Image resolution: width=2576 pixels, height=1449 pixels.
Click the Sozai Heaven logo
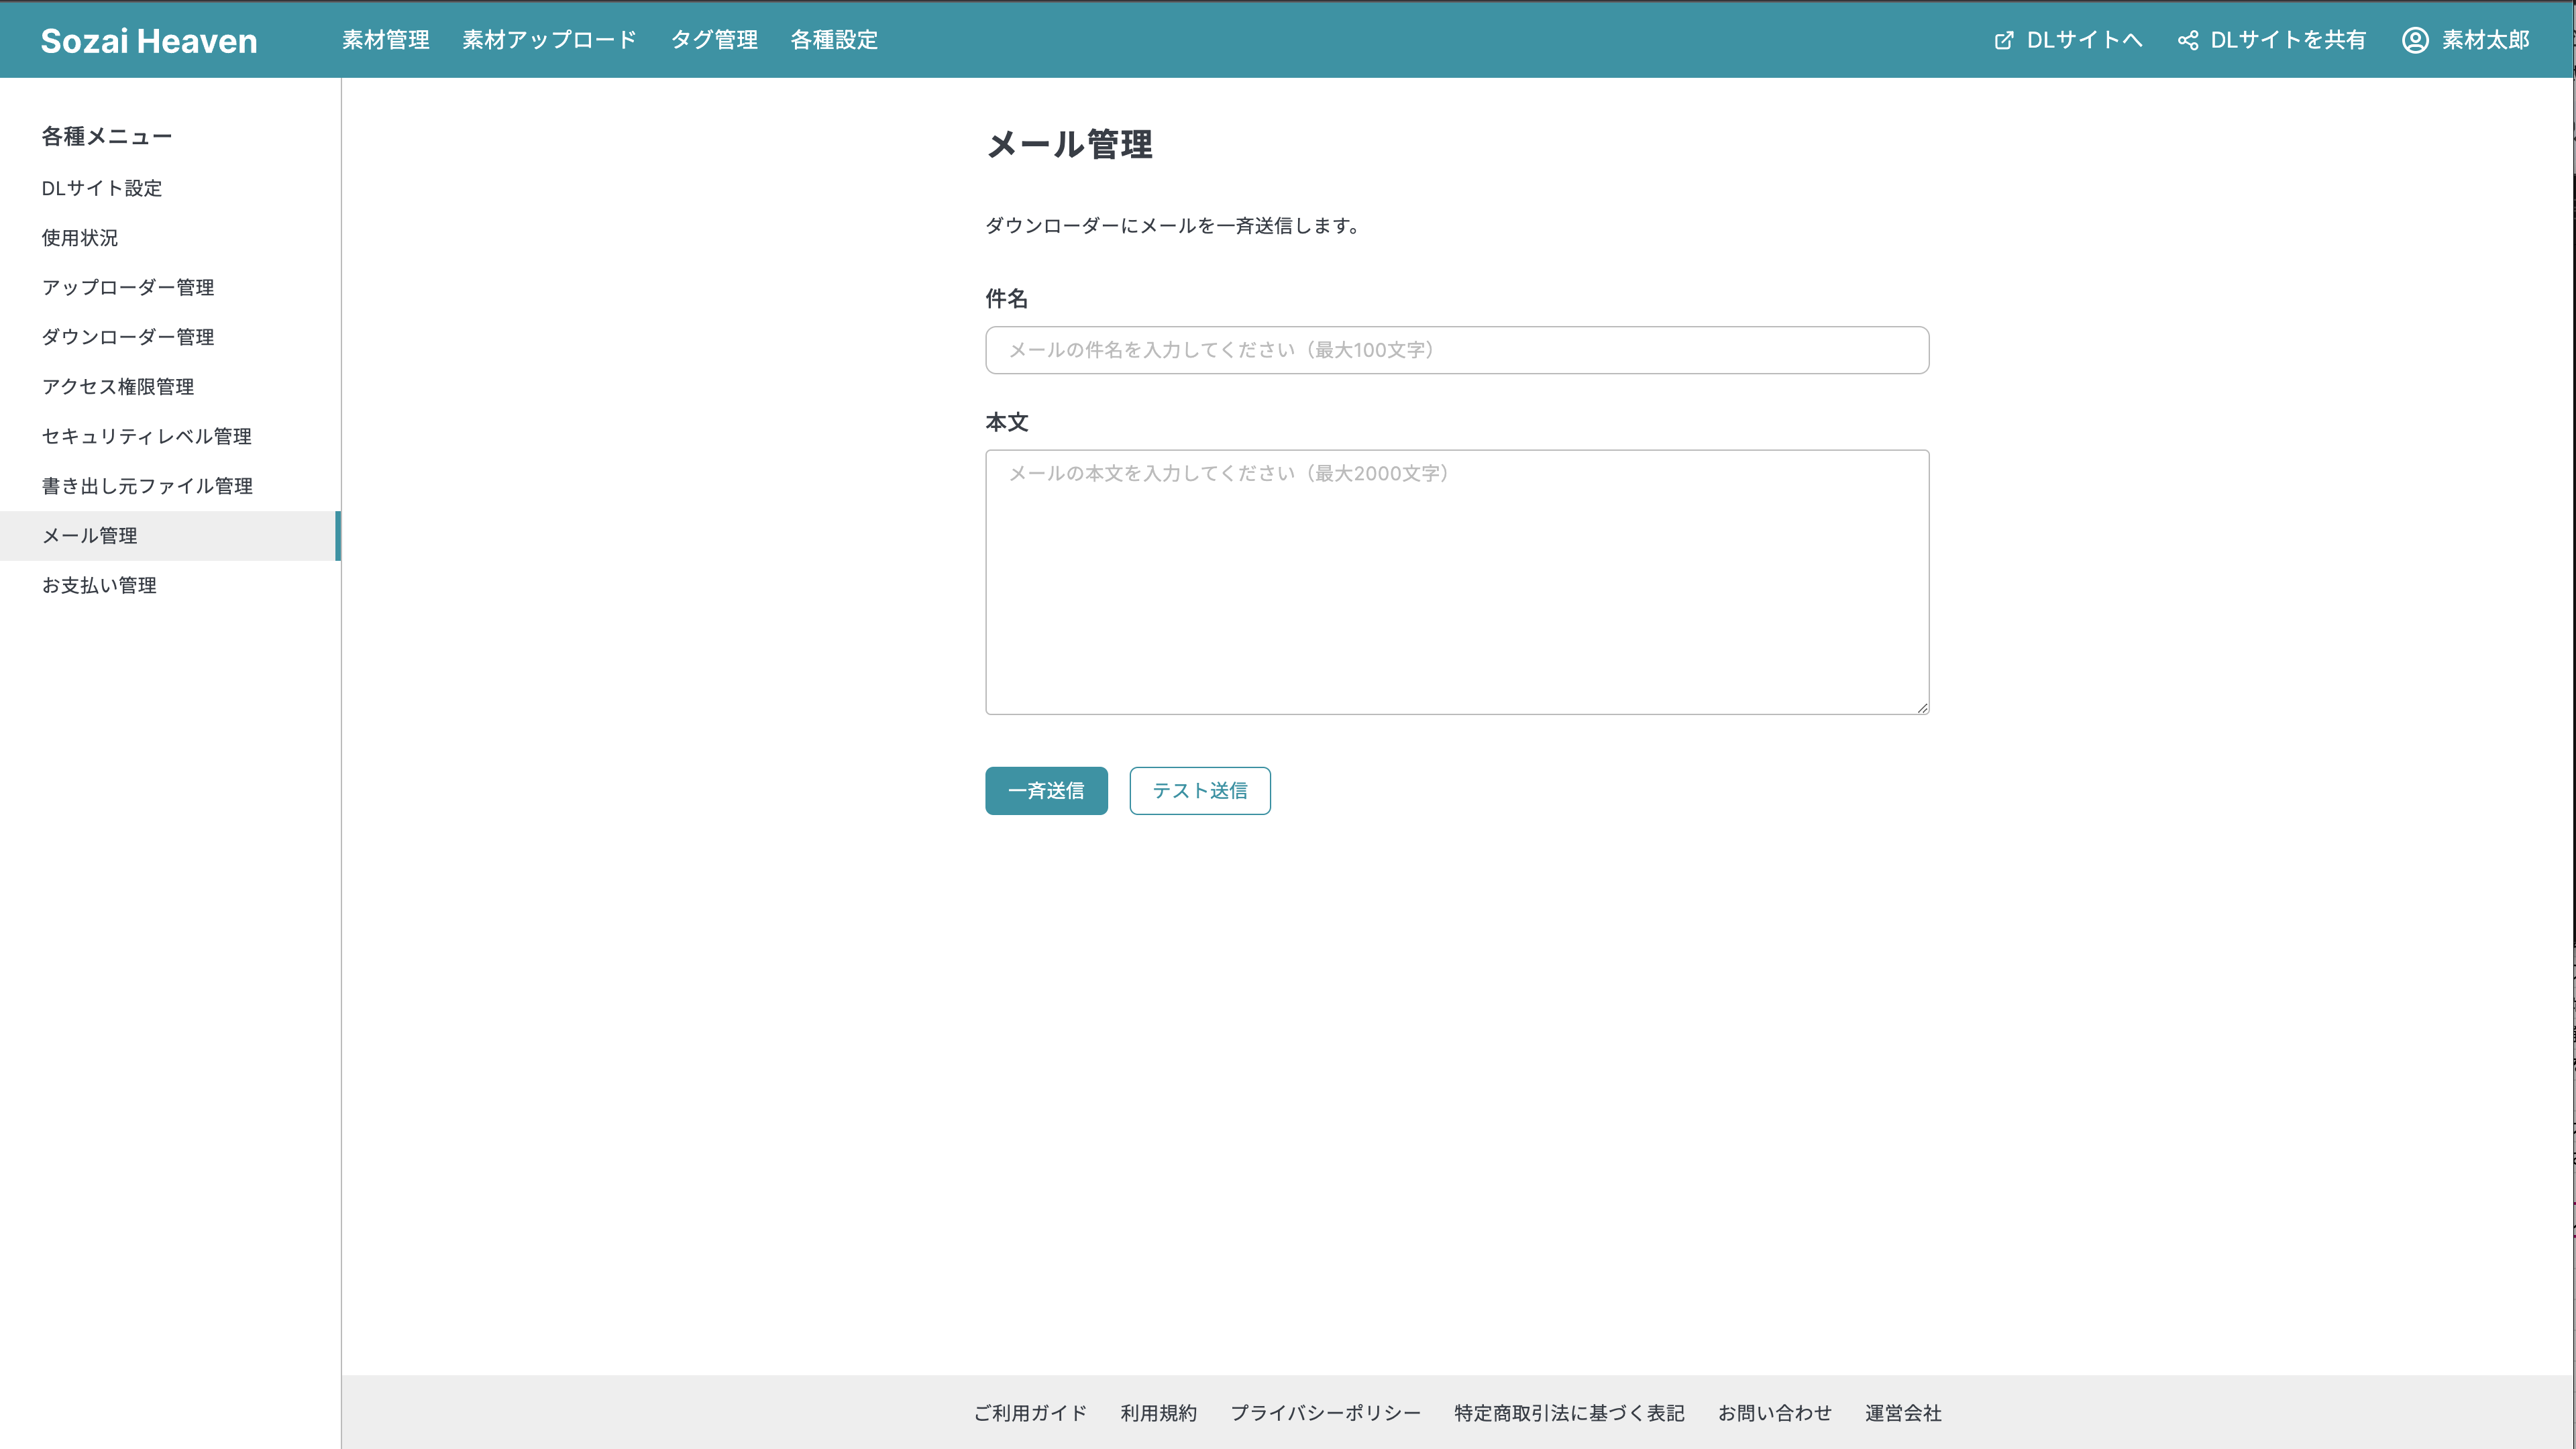pyautogui.click(x=149, y=41)
